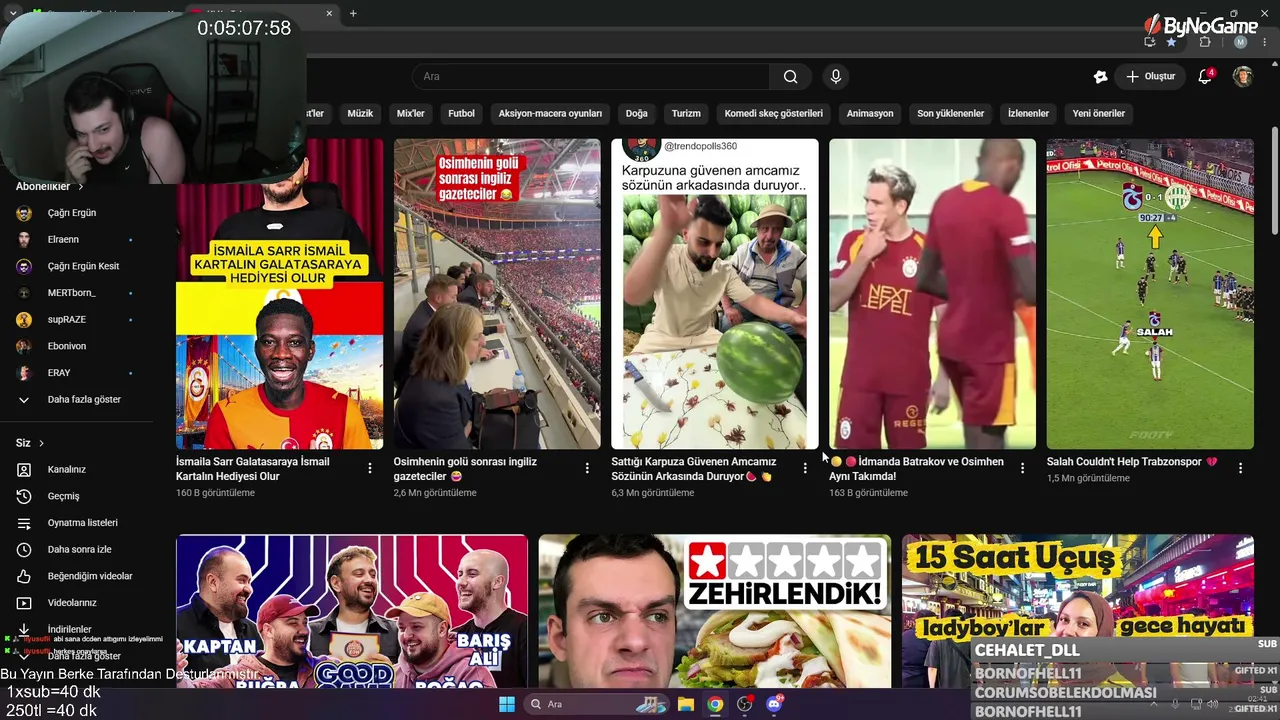Open supRAZE channel avatar in sidebar
Image resolution: width=1280 pixels, height=720 pixels.
[x=24, y=320]
